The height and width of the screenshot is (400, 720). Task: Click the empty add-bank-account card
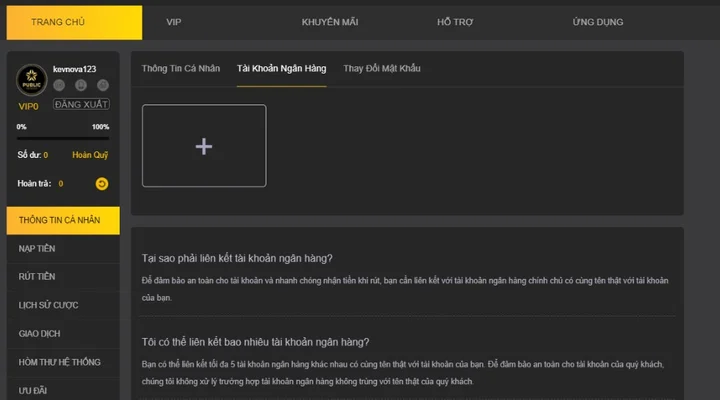point(204,146)
